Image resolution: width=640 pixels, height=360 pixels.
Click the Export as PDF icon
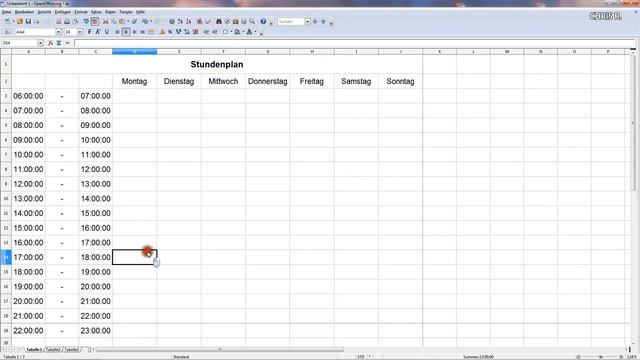59,21
